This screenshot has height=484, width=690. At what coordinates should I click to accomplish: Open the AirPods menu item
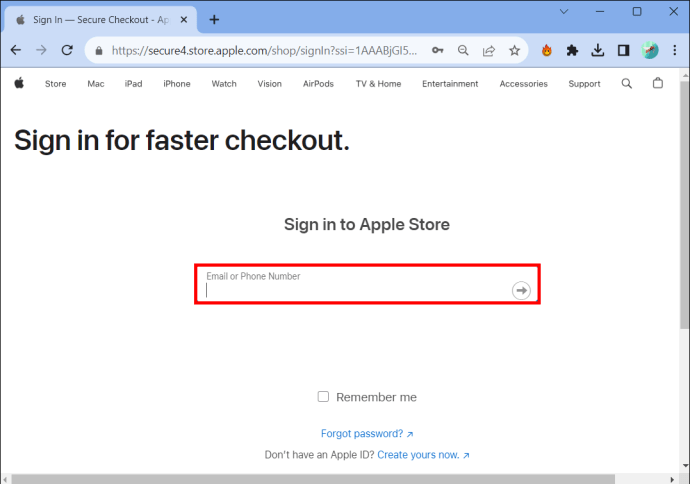[x=318, y=84]
